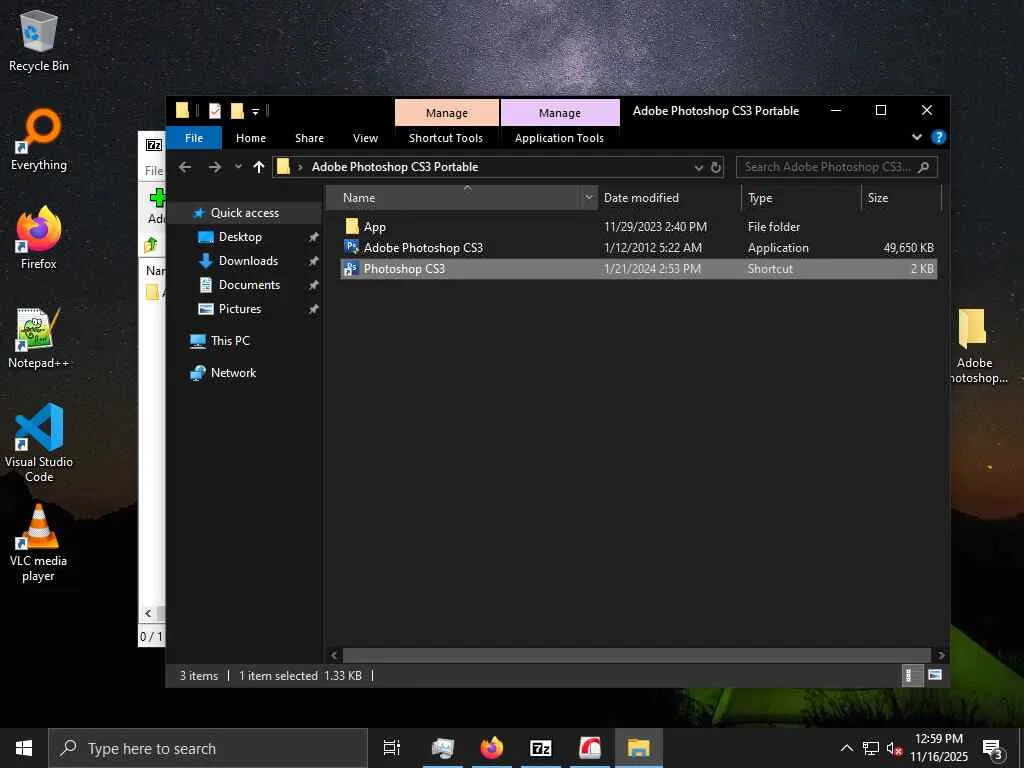Image resolution: width=1024 pixels, height=768 pixels.
Task: Refresh the current folder
Action: click(x=716, y=167)
